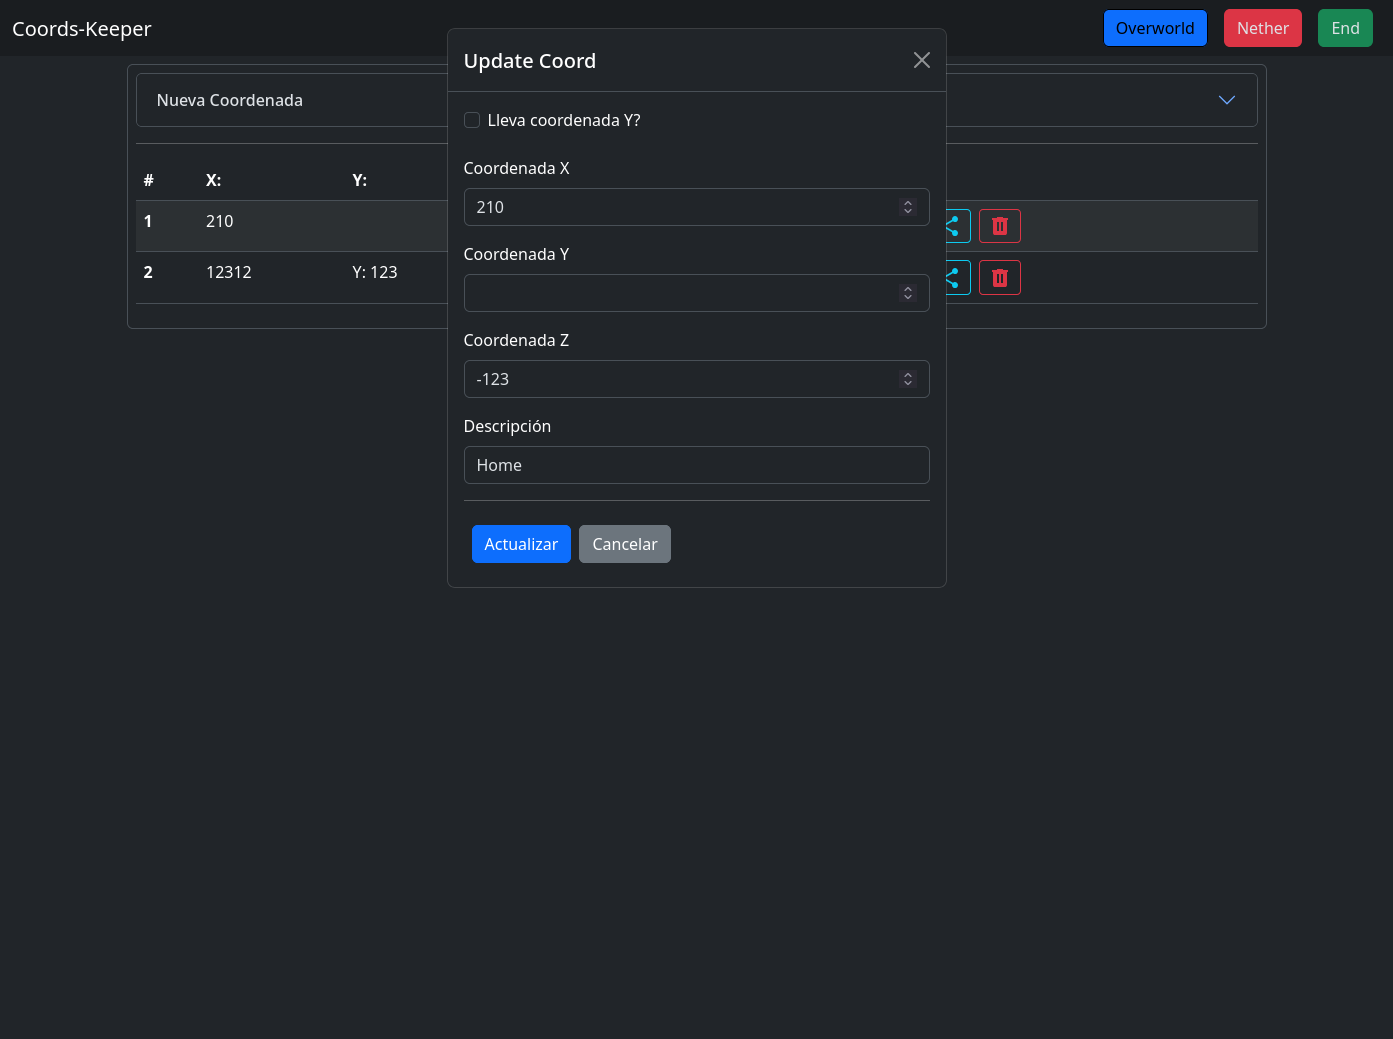Focus the Coordenada X input field
Viewport: 1393px width, 1039px height.
[x=680, y=207]
